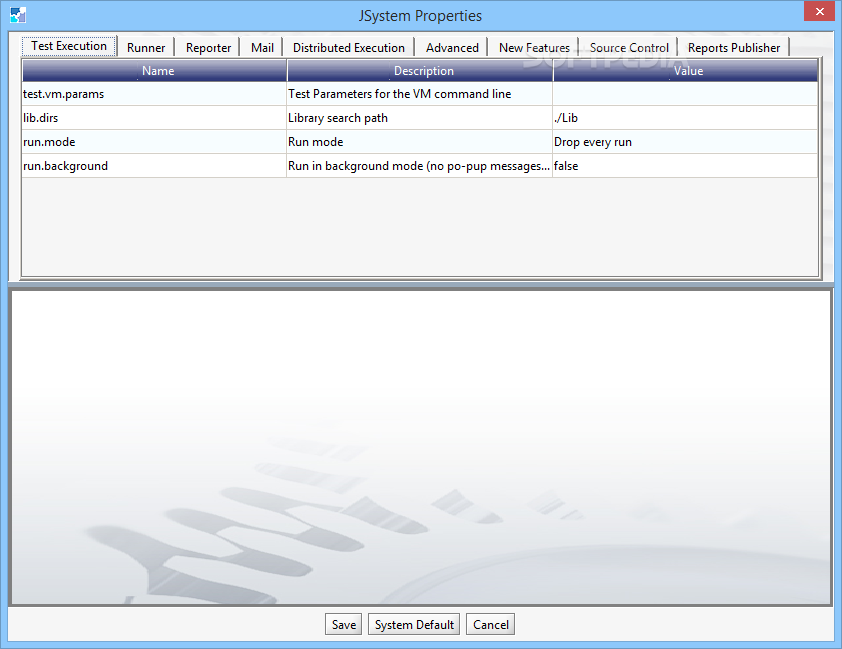Open the Runner tab
Image resolution: width=842 pixels, height=649 pixels.
pos(146,48)
